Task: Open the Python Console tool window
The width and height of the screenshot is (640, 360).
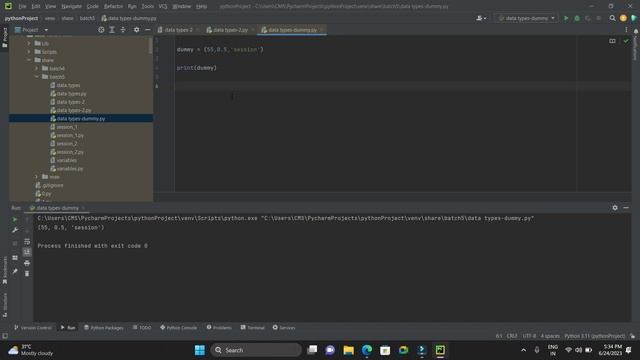Action: point(179,327)
